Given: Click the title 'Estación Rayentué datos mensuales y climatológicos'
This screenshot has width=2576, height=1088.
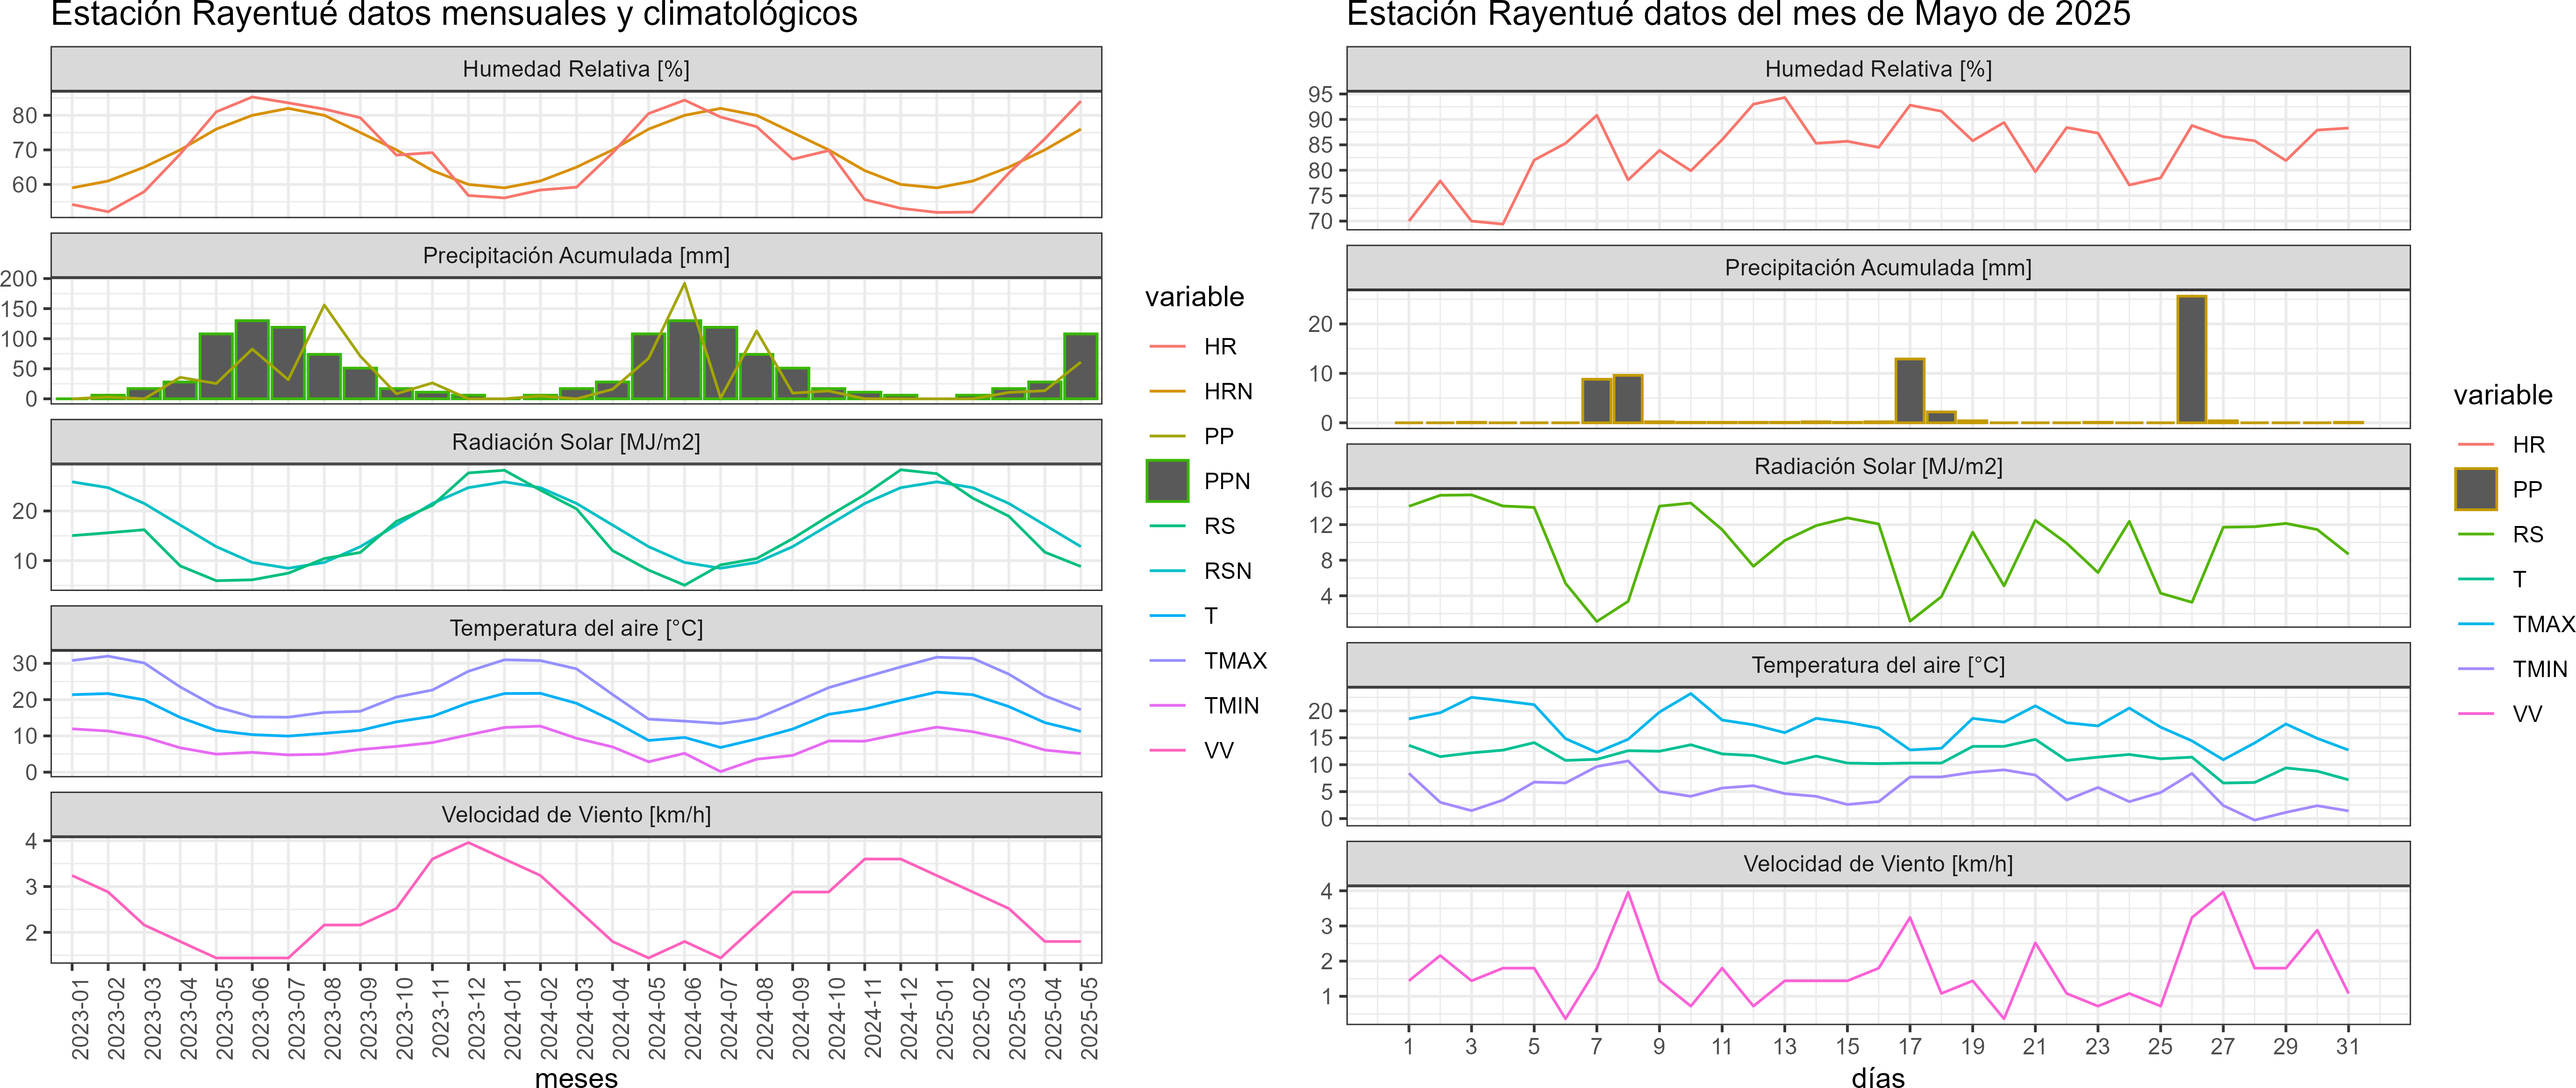Looking at the screenshot, I should pyautogui.click(x=454, y=15).
